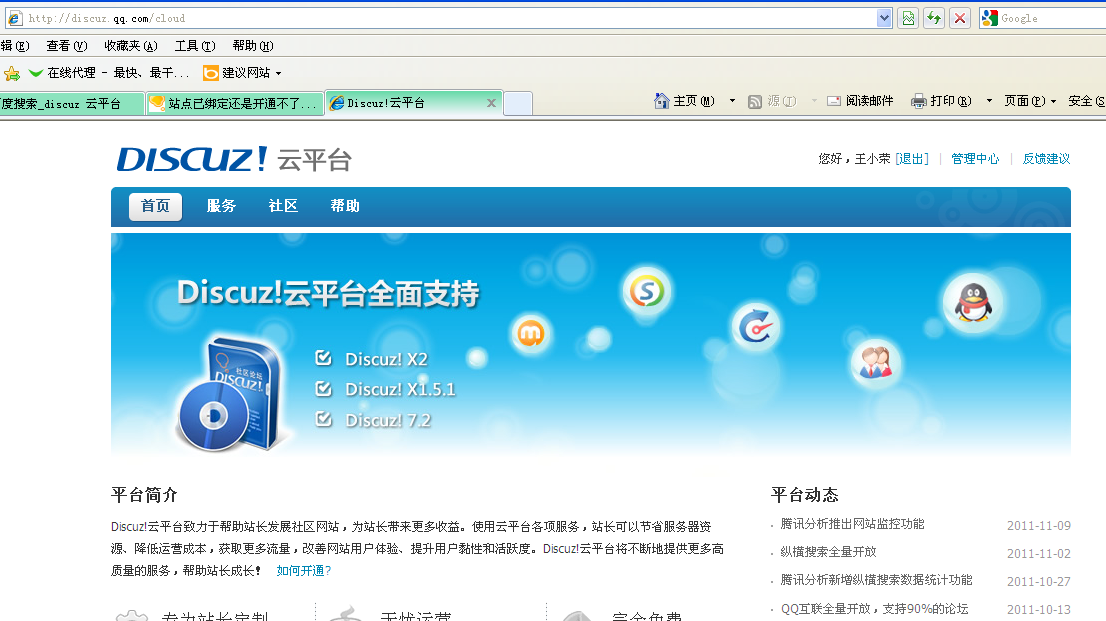Click the compatibility view icon in address bar

pyautogui.click(x=908, y=18)
